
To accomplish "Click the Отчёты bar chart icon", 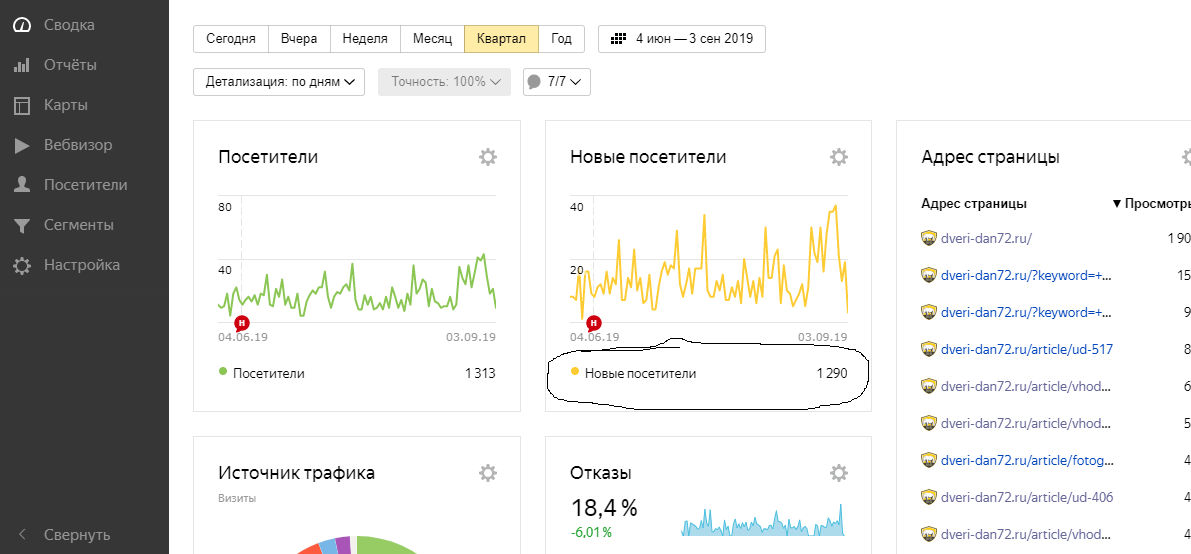I will coord(22,65).
